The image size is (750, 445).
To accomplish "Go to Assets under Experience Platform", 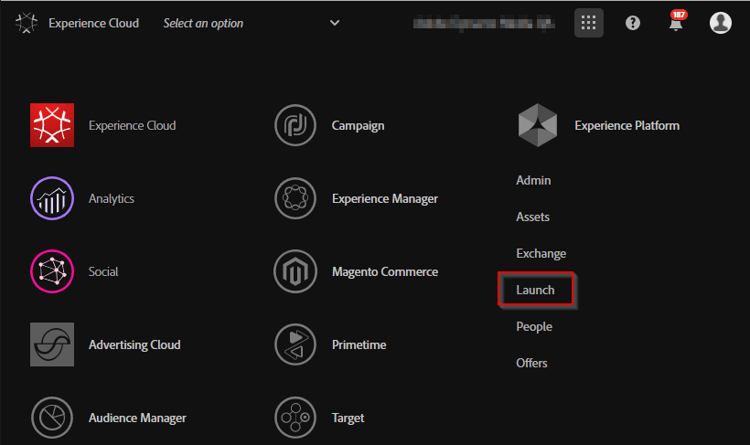I will 532,217.
